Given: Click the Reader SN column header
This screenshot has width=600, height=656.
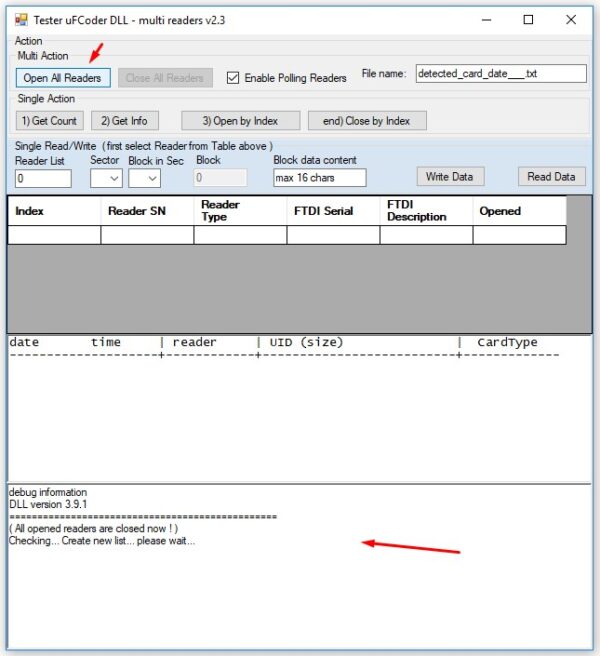Looking at the screenshot, I should tap(147, 211).
